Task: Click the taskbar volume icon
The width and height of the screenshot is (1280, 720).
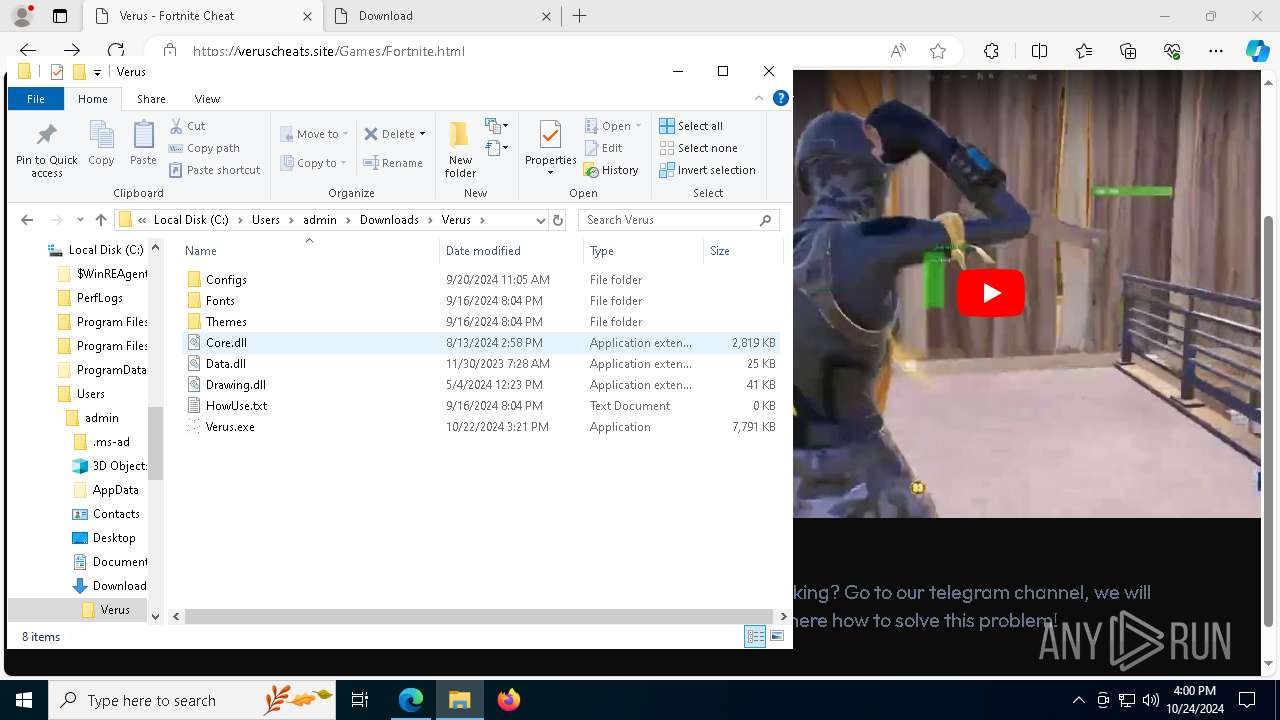Action: click(x=1150, y=700)
